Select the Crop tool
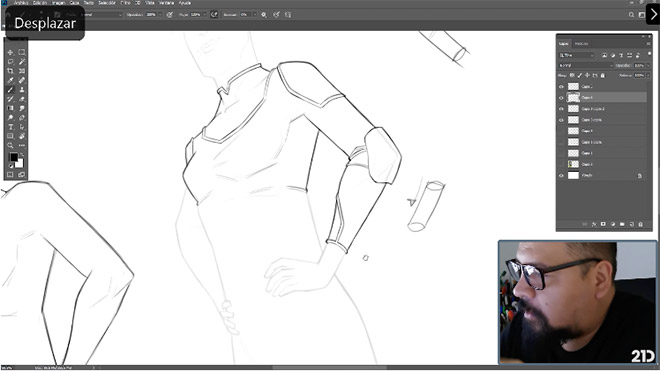 coord(10,71)
